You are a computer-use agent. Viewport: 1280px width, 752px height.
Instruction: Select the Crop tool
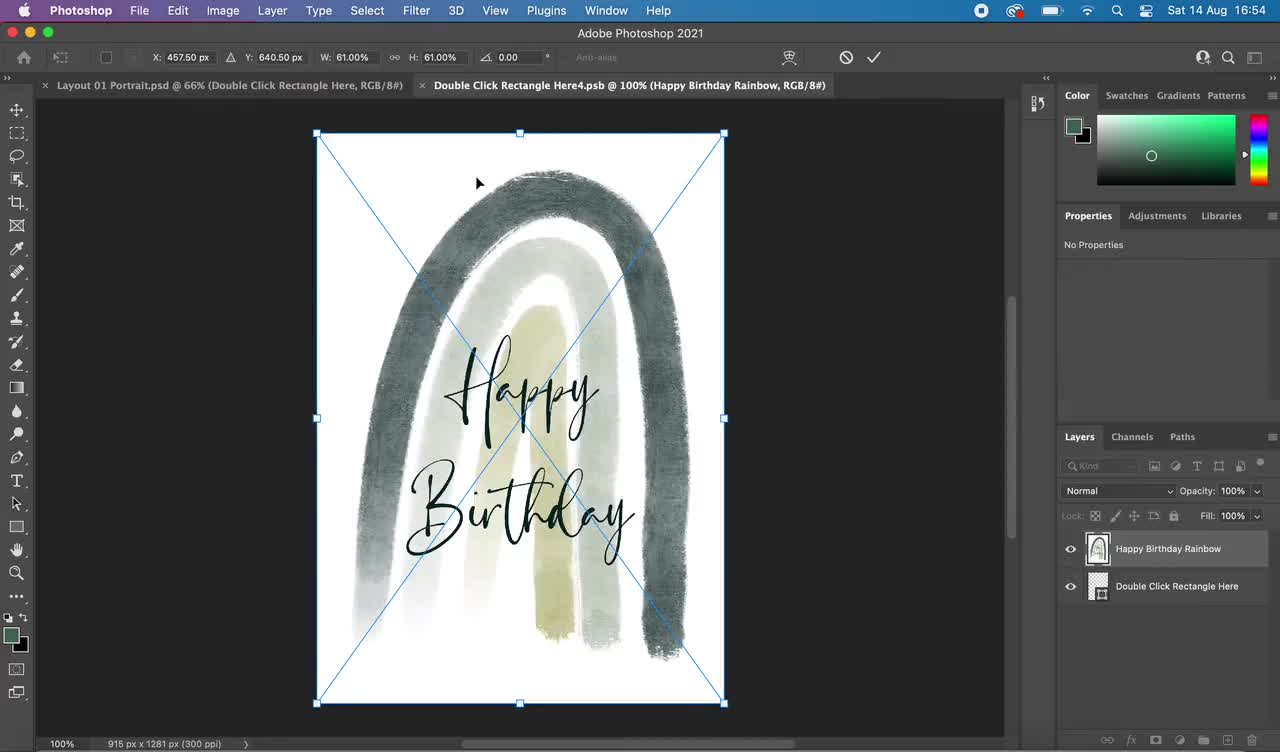pos(17,202)
